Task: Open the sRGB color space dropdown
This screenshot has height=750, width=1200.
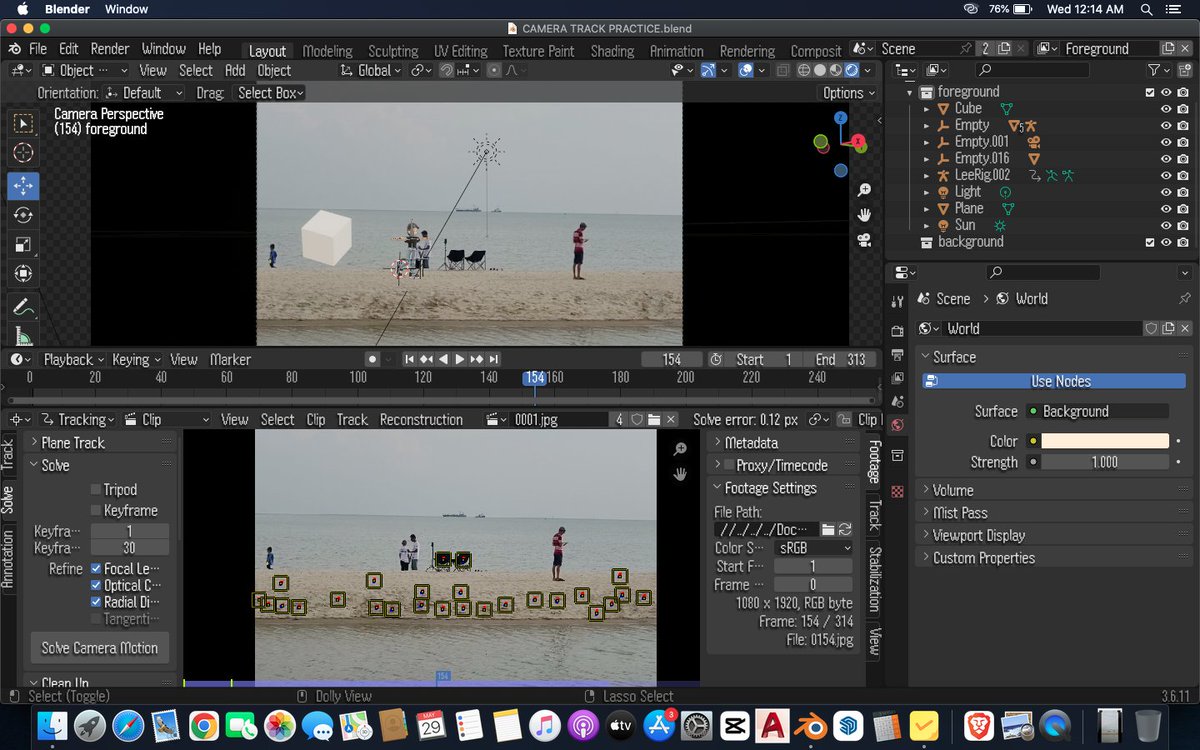Action: click(x=813, y=548)
